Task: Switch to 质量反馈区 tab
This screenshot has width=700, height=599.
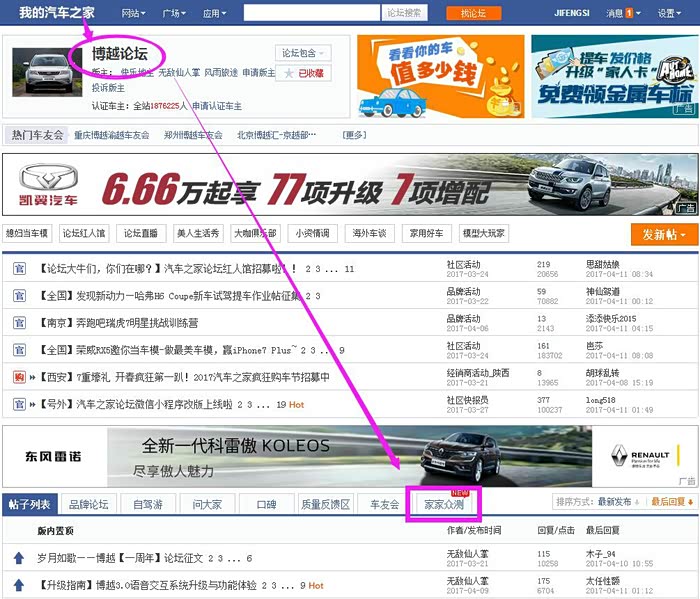Action: [326, 504]
